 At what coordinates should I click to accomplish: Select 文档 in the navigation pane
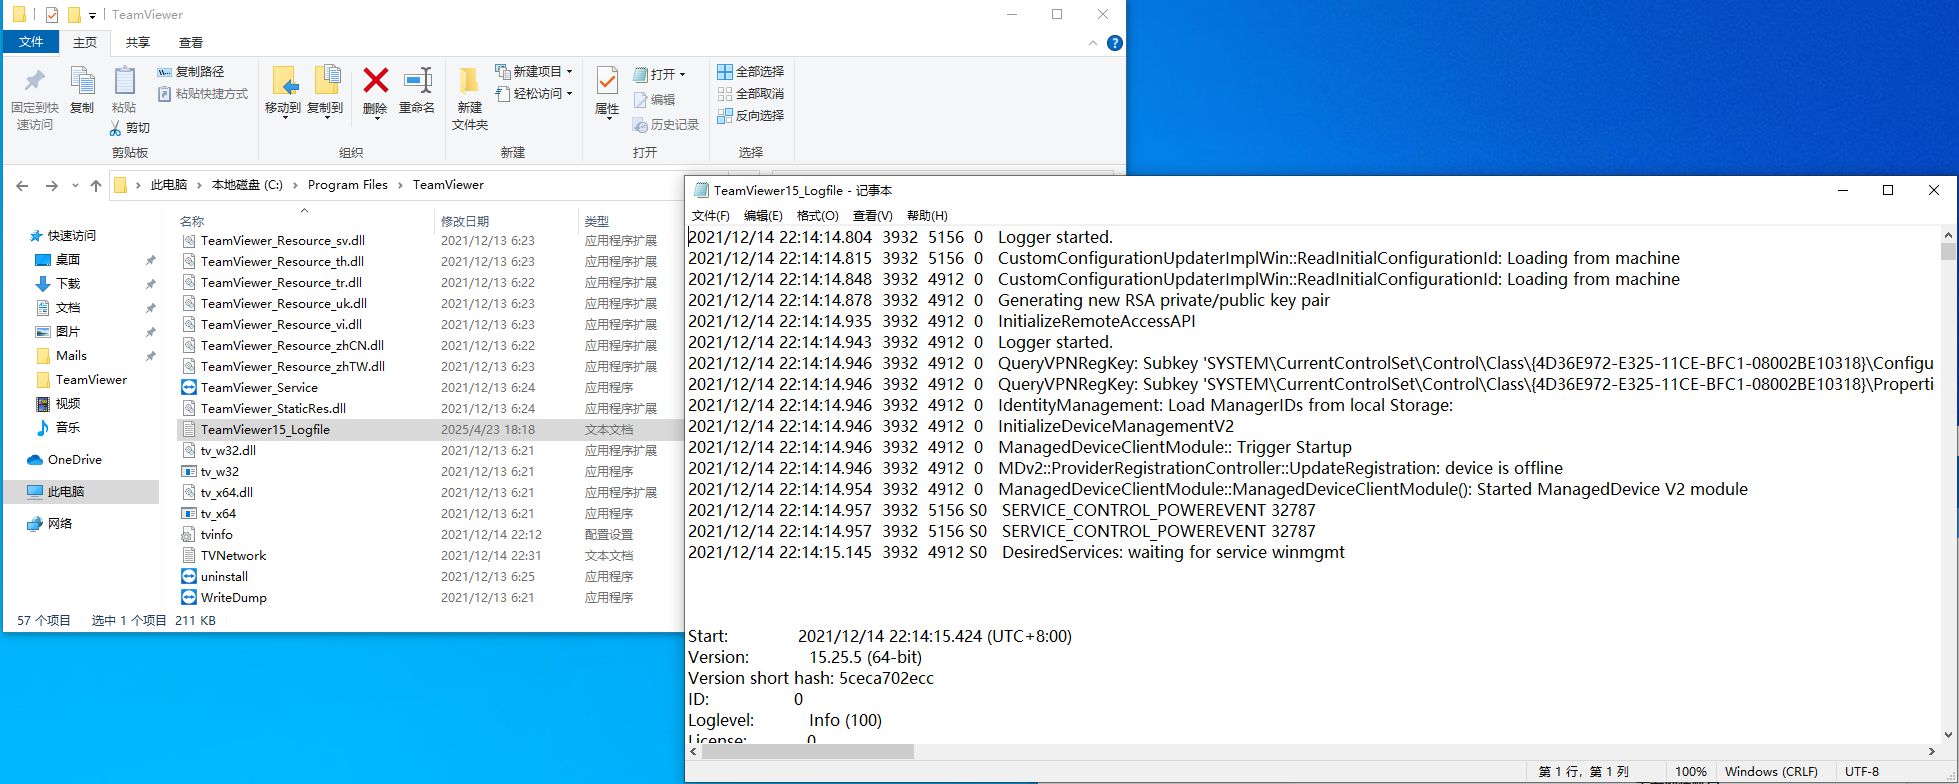point(68,308)
